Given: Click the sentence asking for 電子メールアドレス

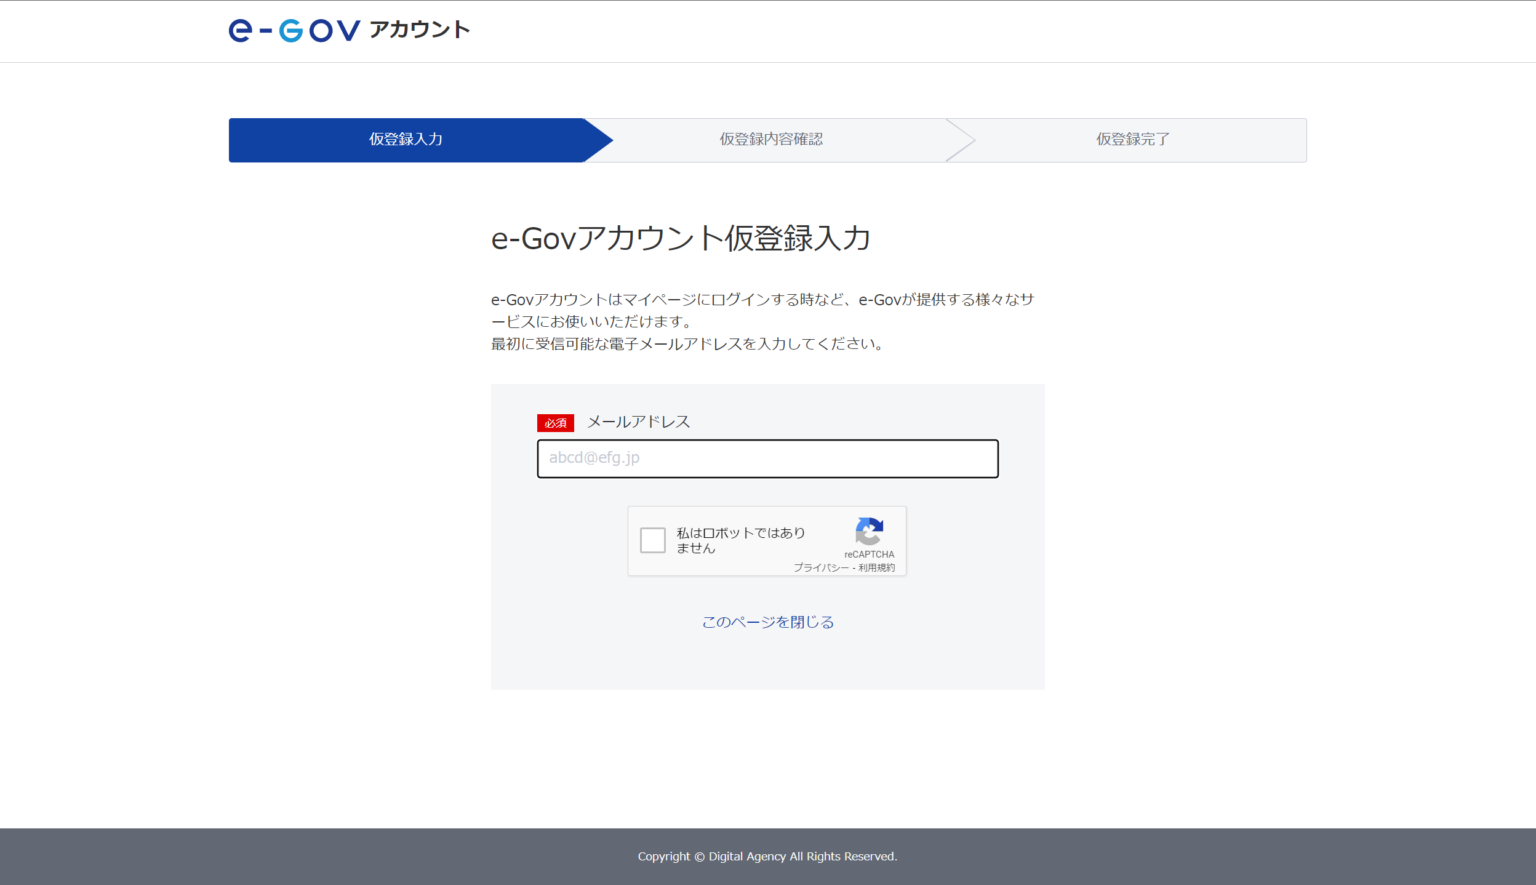Looking at the screenshot, I should coord(686,344).
